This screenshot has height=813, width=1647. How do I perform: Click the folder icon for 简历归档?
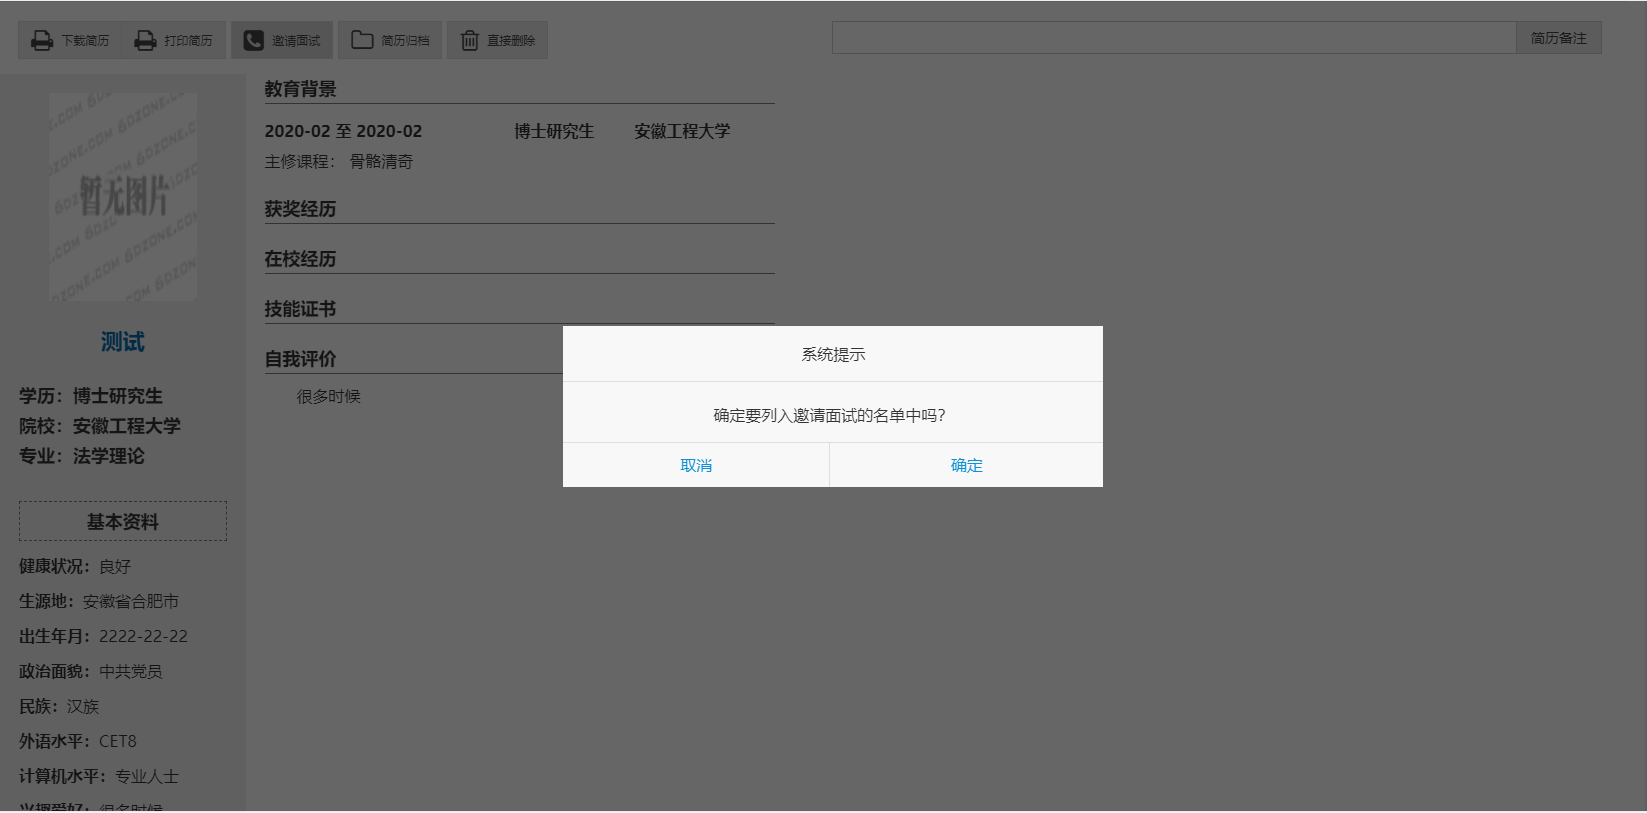[x=362, y=41]
